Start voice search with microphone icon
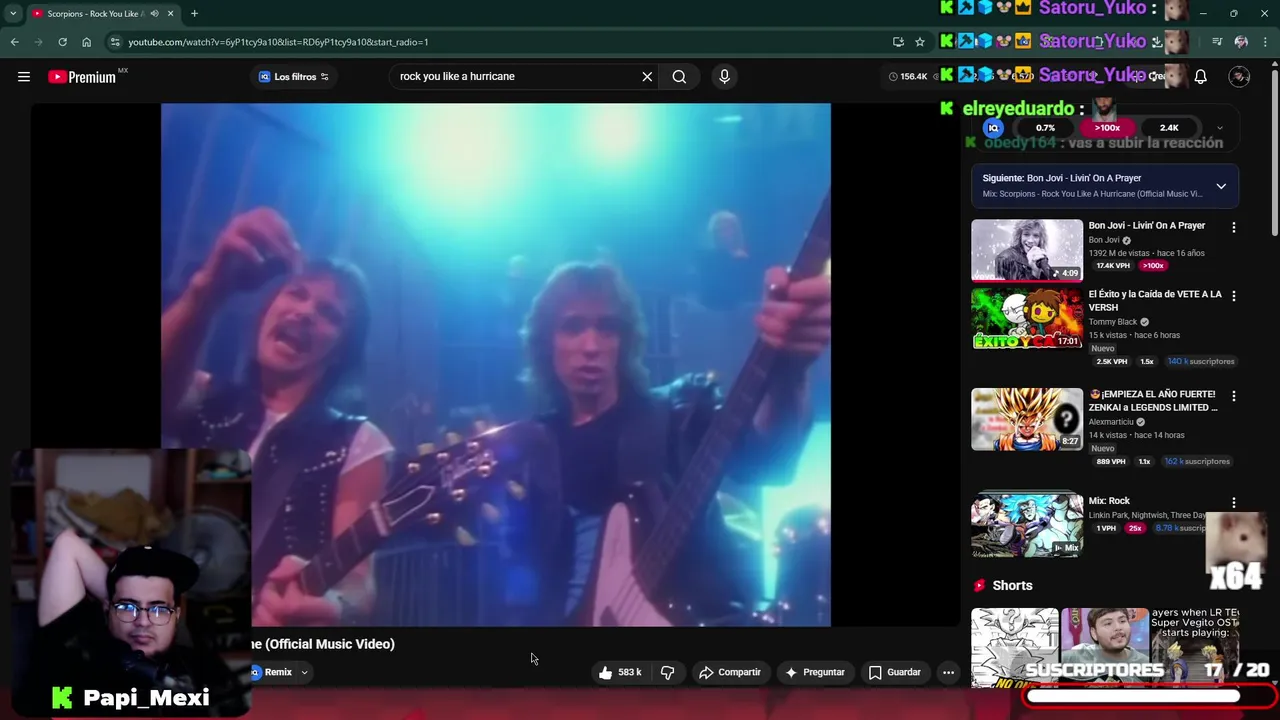Screen dimensions: 1280x720 click(x=725, y=77)
